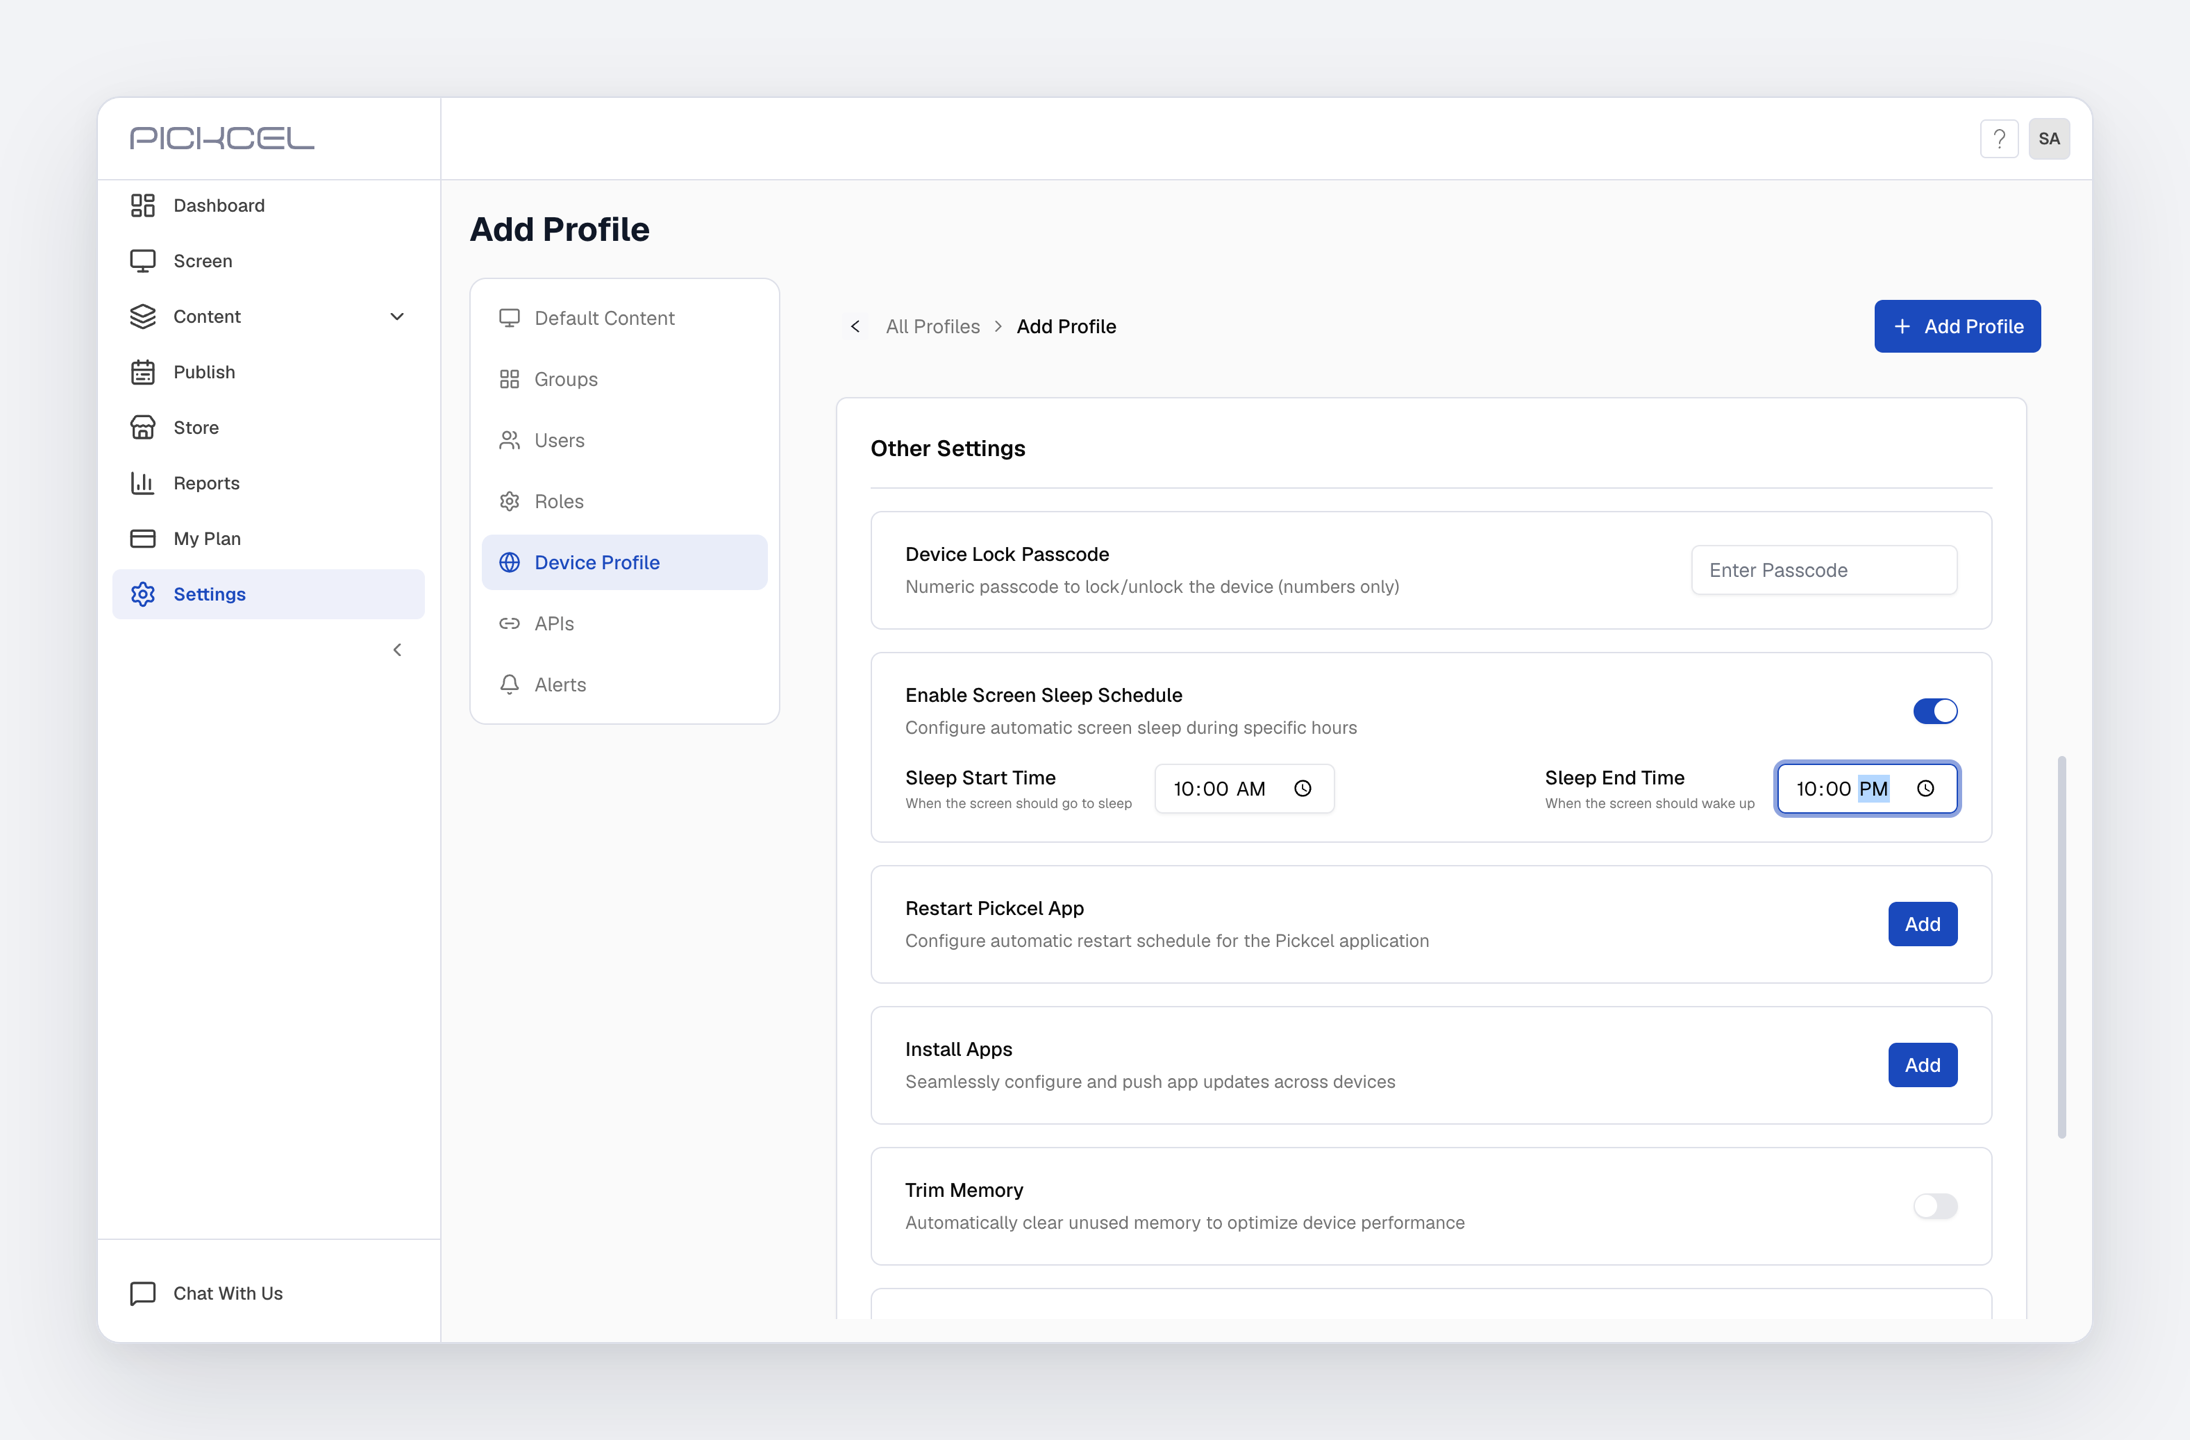Click the Add Profile page title
2190x1440 pixels.
[x=560, y=229]
